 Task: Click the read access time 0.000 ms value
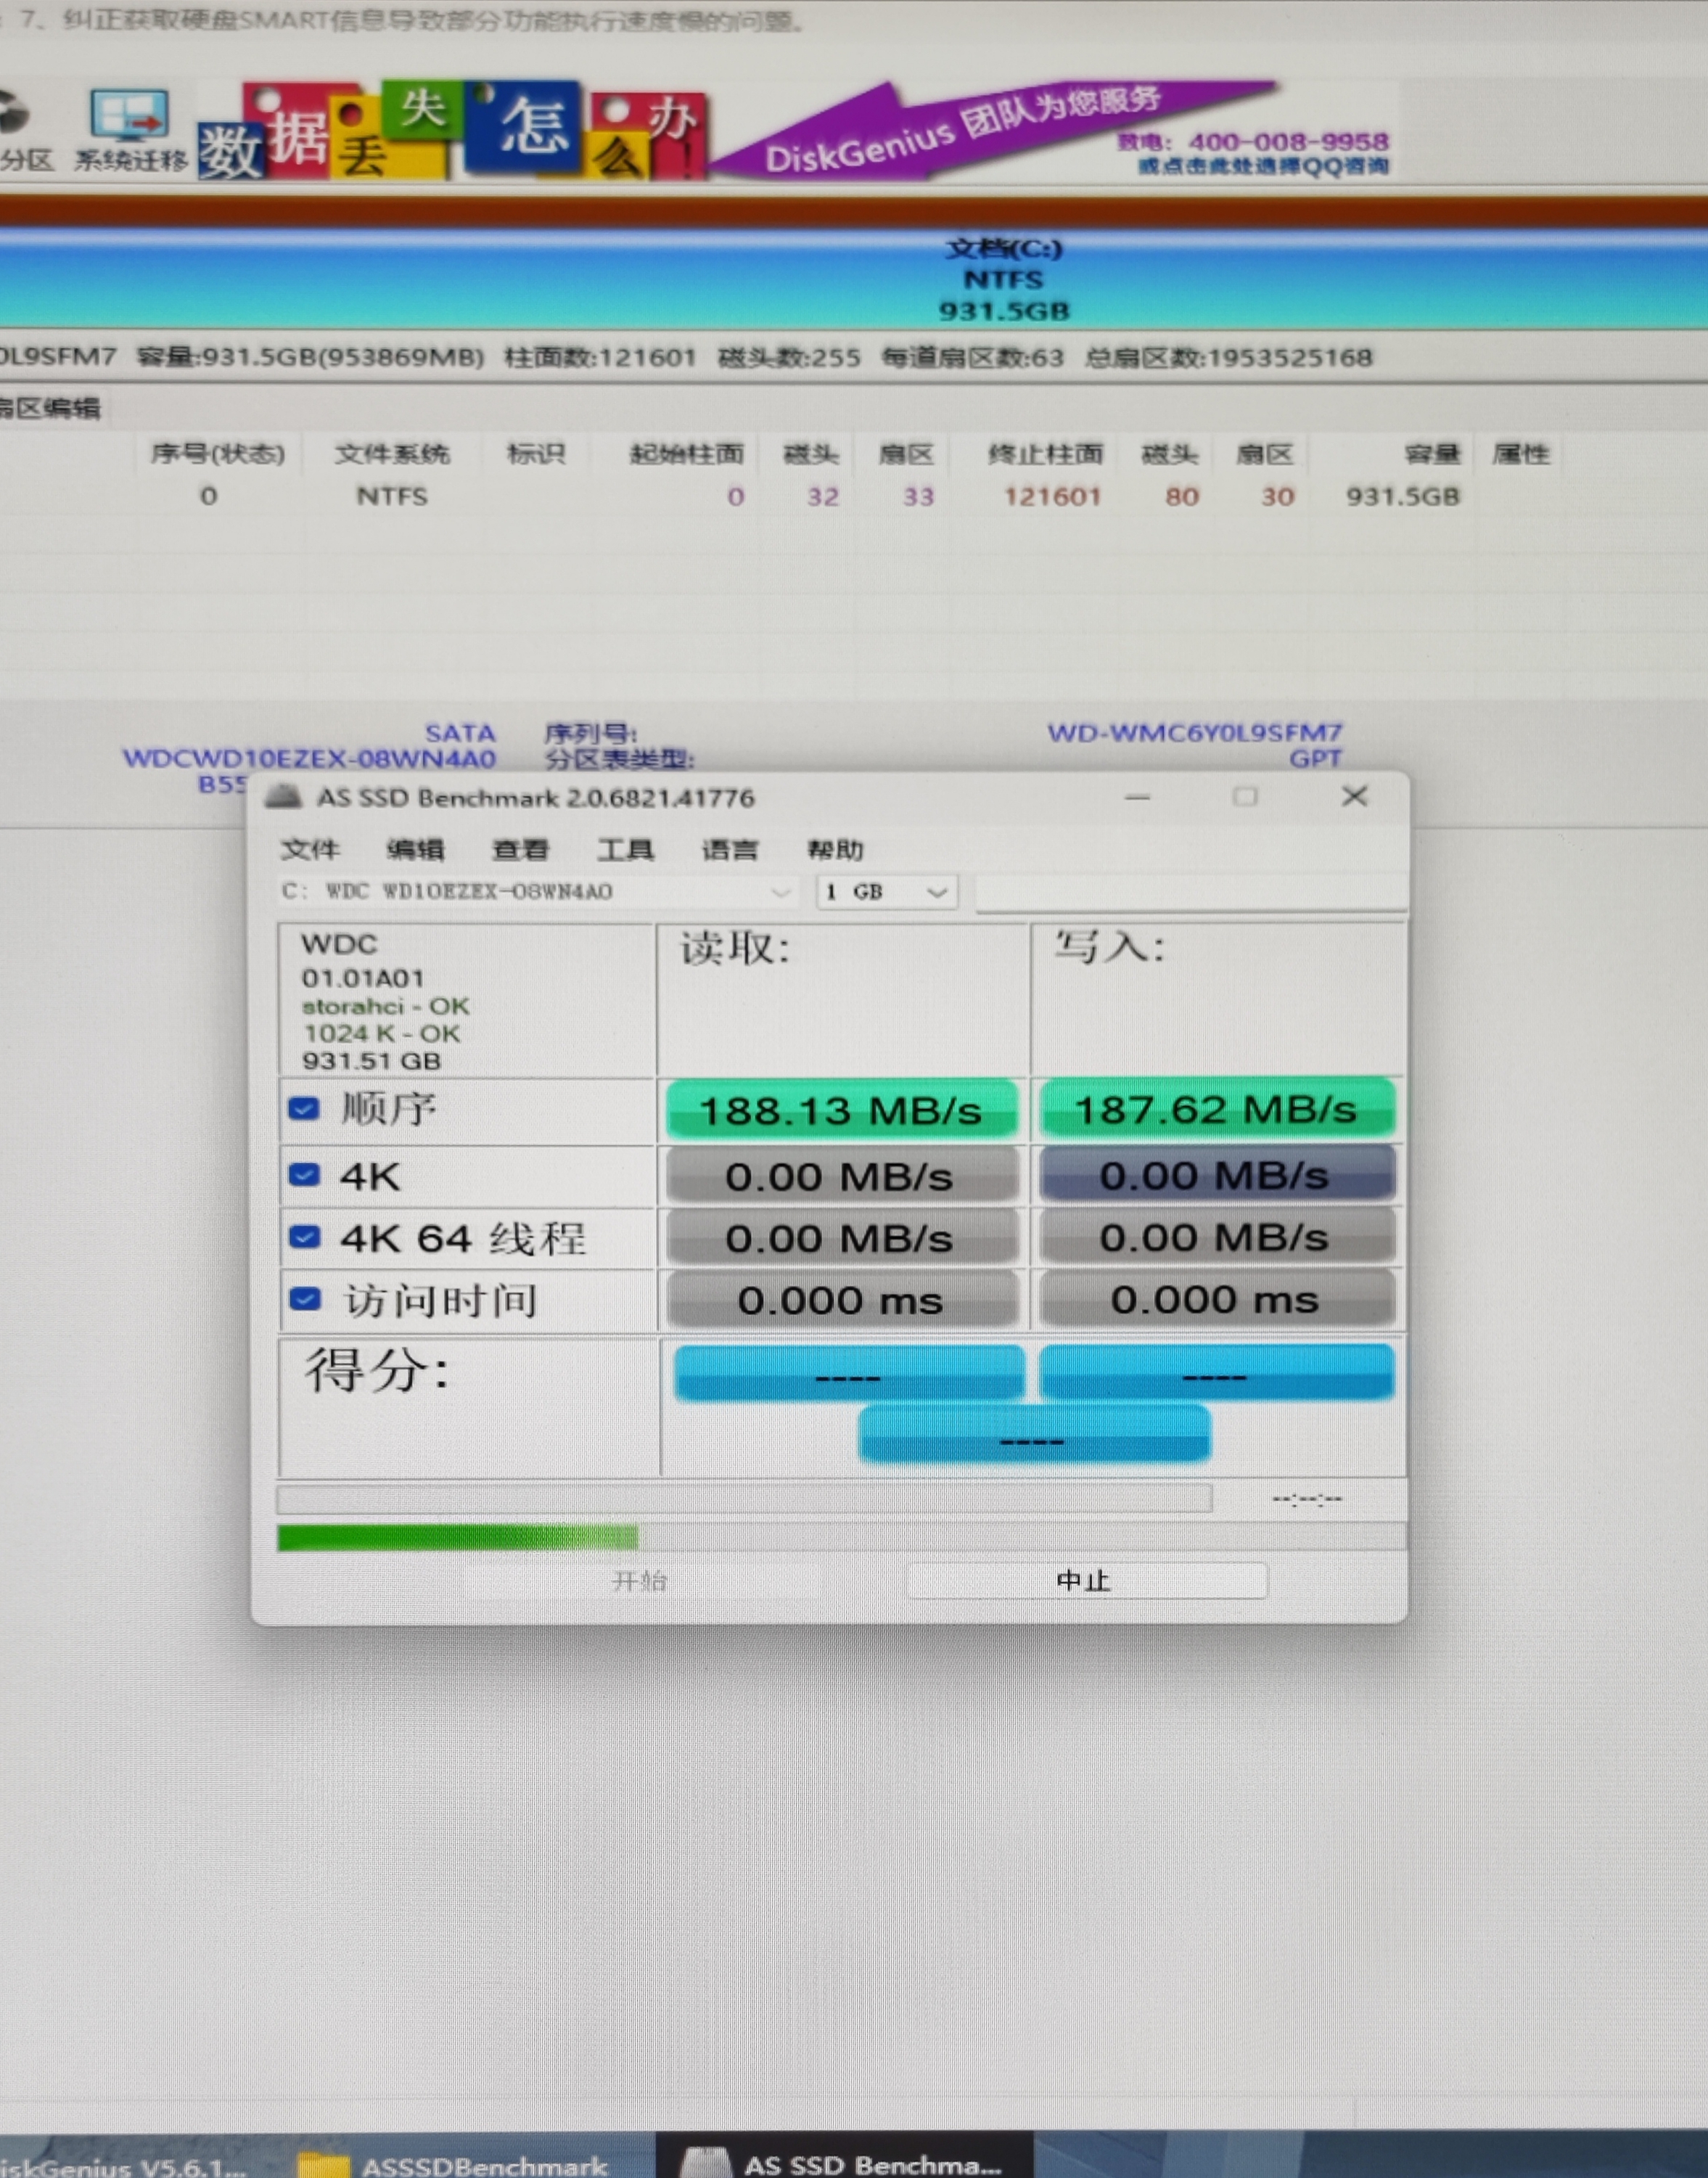[x=842, y=1300]
